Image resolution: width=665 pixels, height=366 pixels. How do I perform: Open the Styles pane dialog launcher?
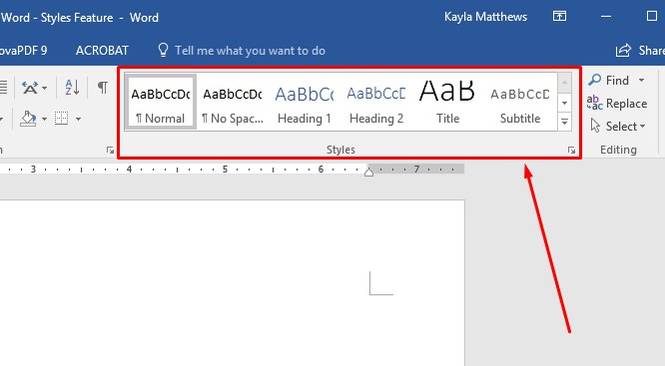(571, 150)
